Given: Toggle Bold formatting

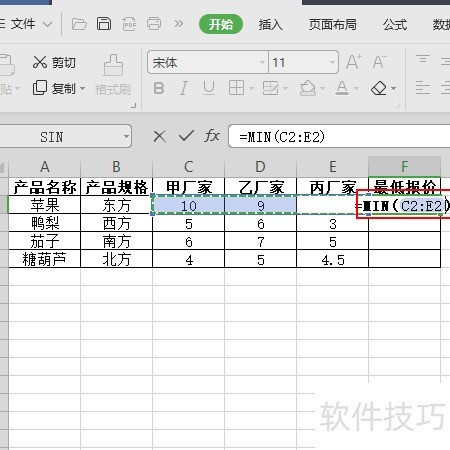Looking at the screenshot, I should 159,88.
